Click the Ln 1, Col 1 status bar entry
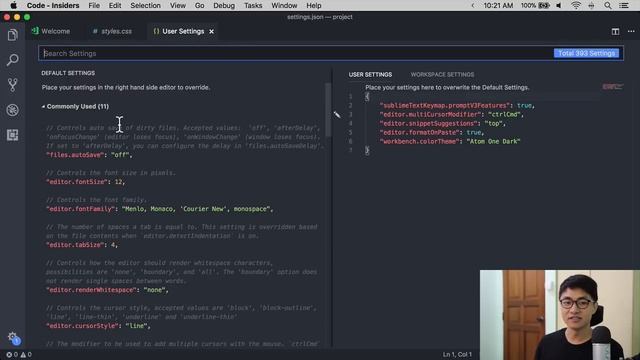 pos(457,355)
